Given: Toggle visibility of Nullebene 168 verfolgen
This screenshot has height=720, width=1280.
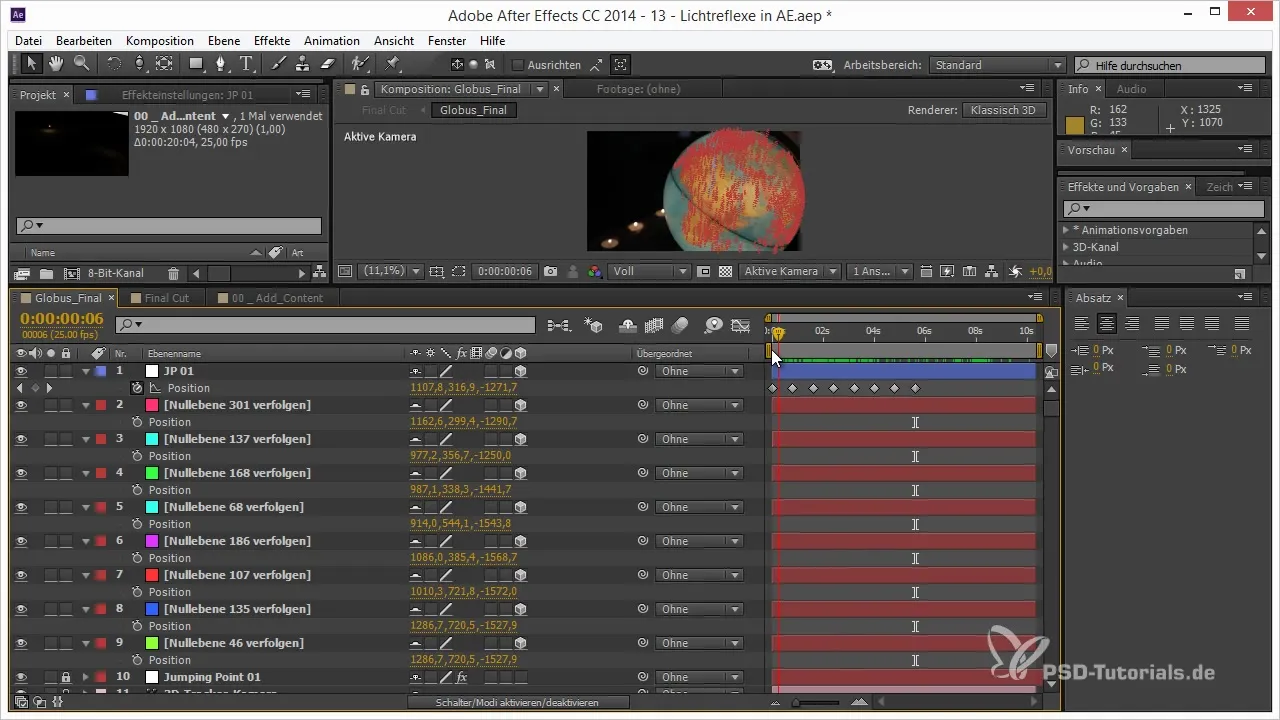Looking at the screenshot, I should click(21, 473).
